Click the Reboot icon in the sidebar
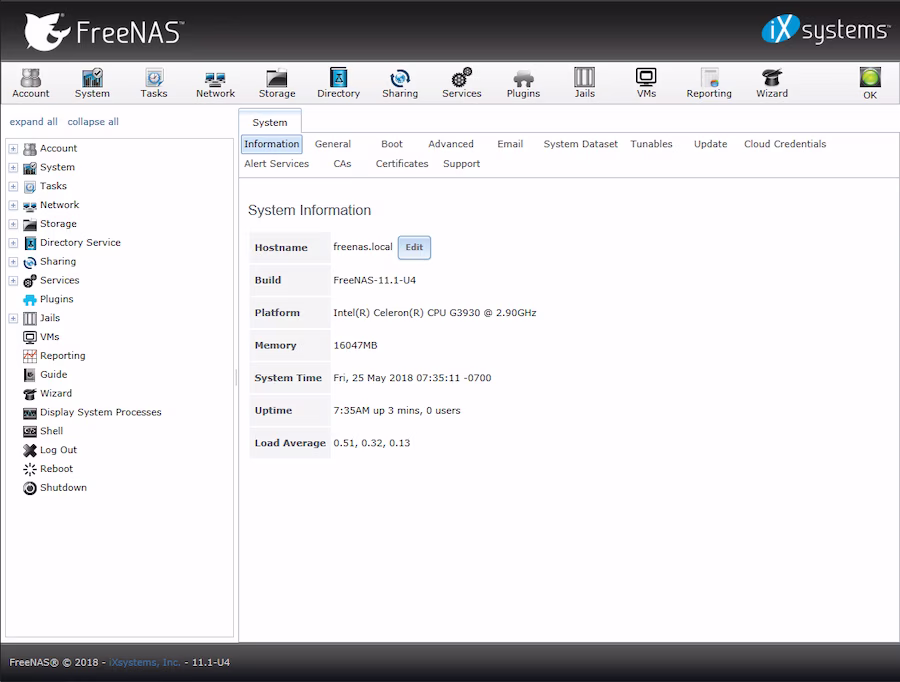The image size is (900, 682). [x=30, y=469]
